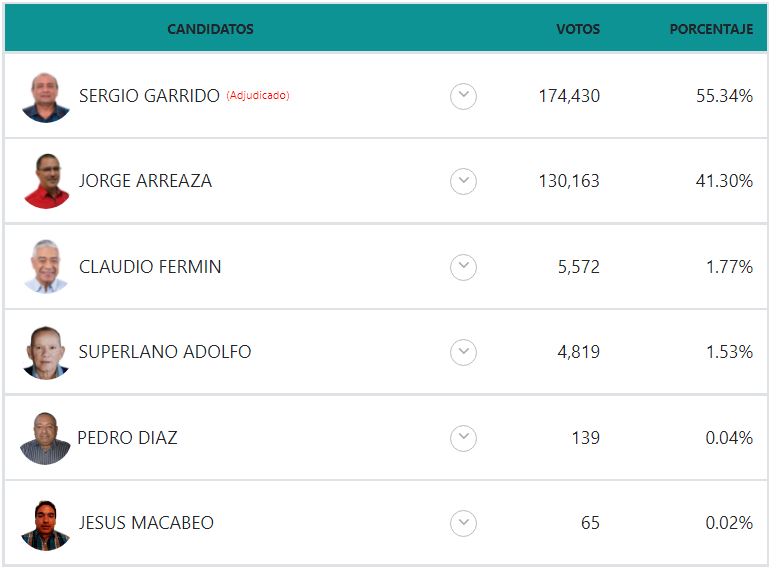
Task: Click Jesus Macabeo's portrait photo
Action: (x=46, y=525)
